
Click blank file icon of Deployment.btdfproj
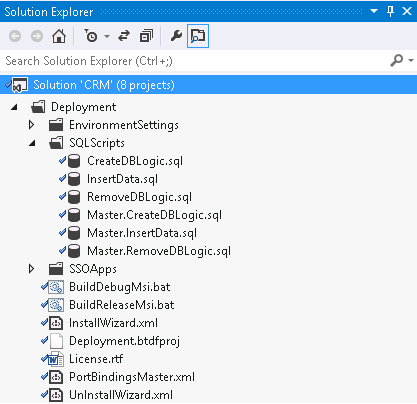[56, 341]
